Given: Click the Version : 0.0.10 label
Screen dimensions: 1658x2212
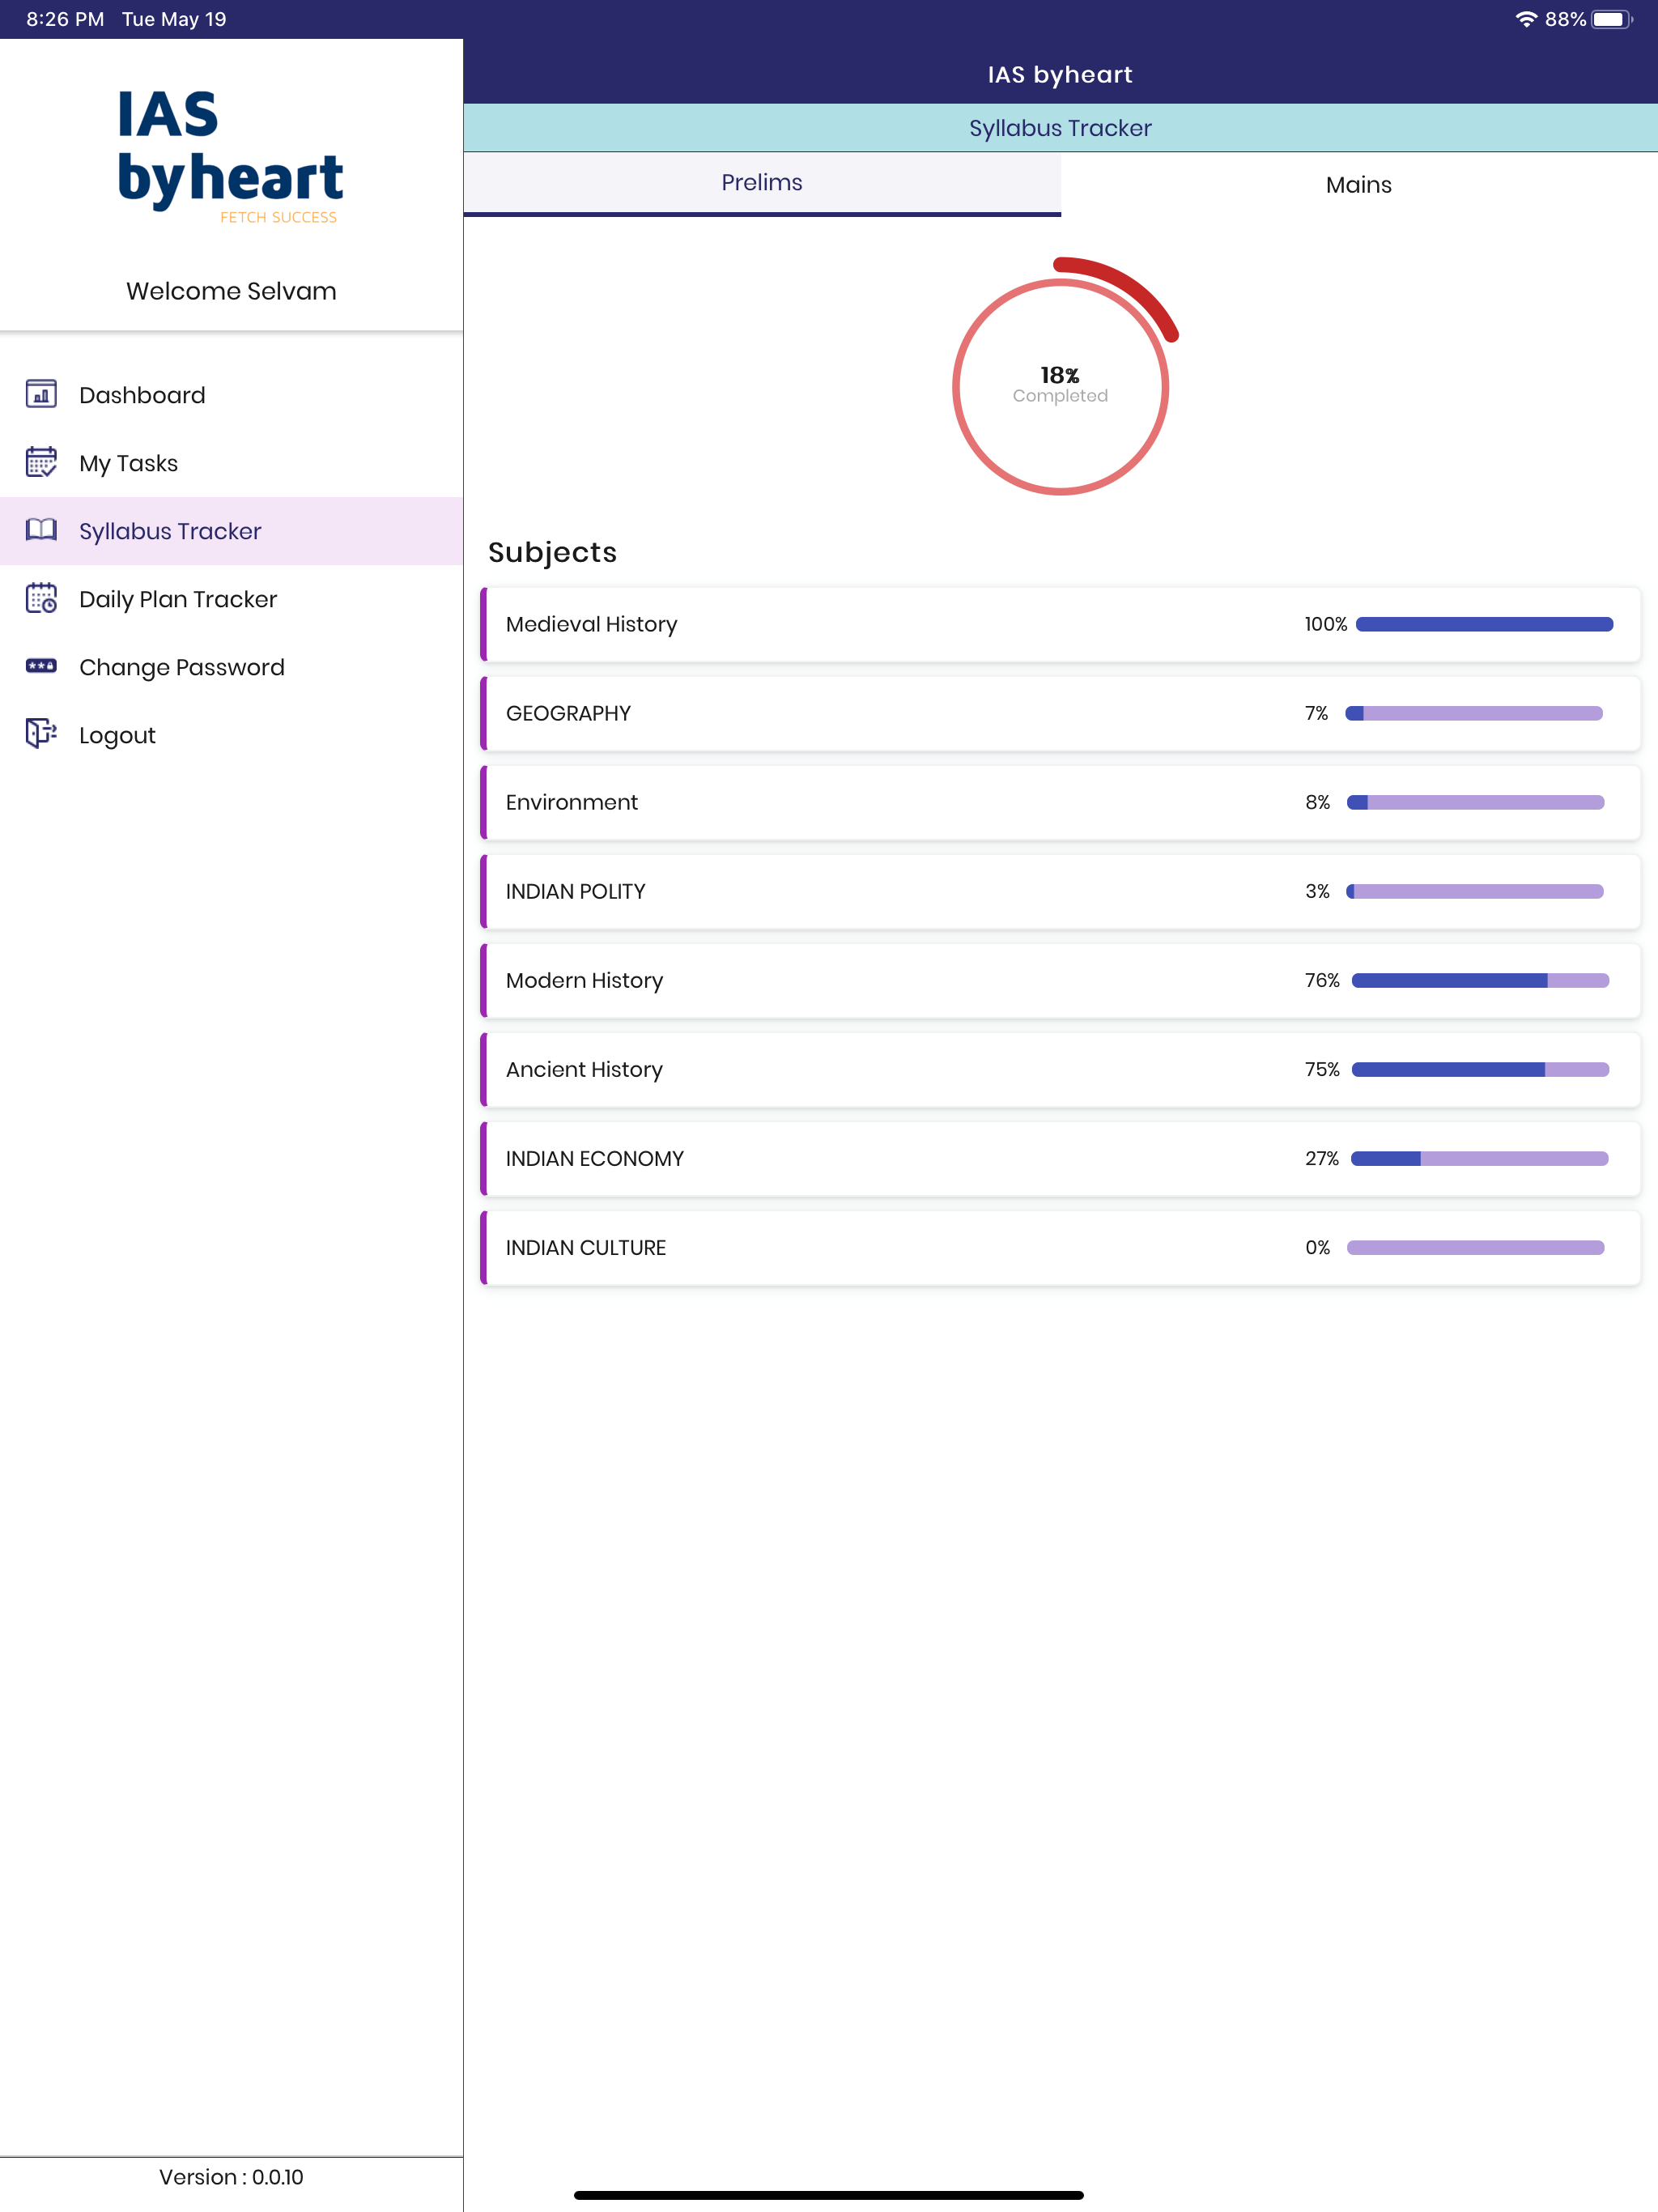Looking at the screenshot, I should (231, 2177).
